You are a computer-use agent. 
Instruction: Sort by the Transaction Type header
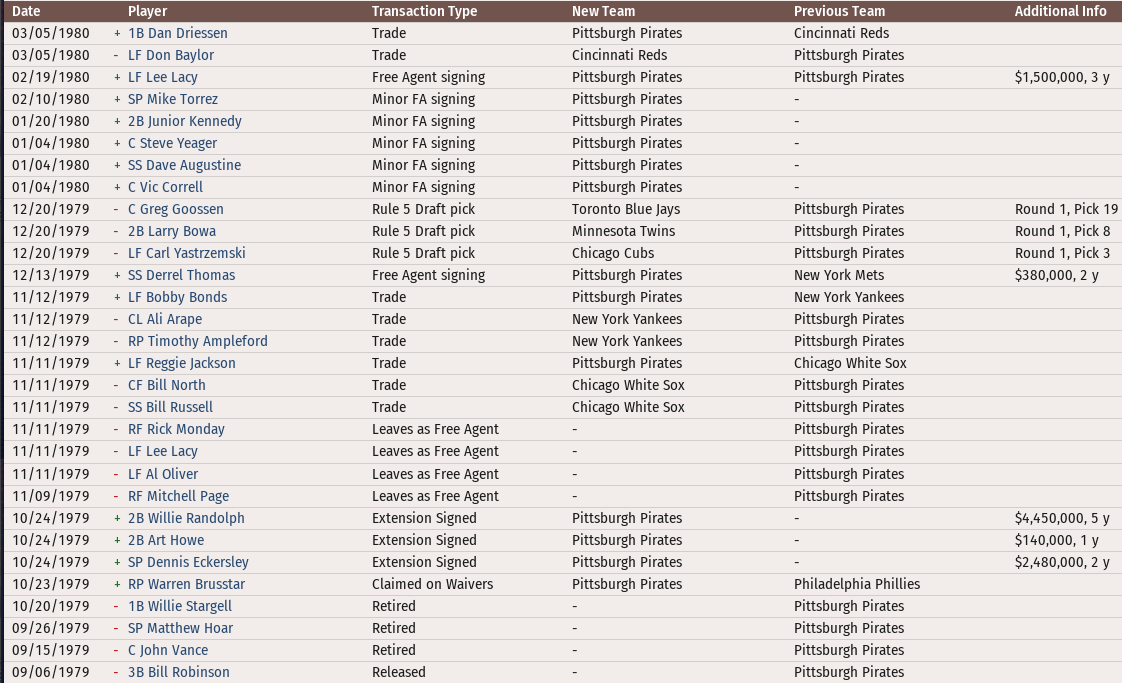424,11
